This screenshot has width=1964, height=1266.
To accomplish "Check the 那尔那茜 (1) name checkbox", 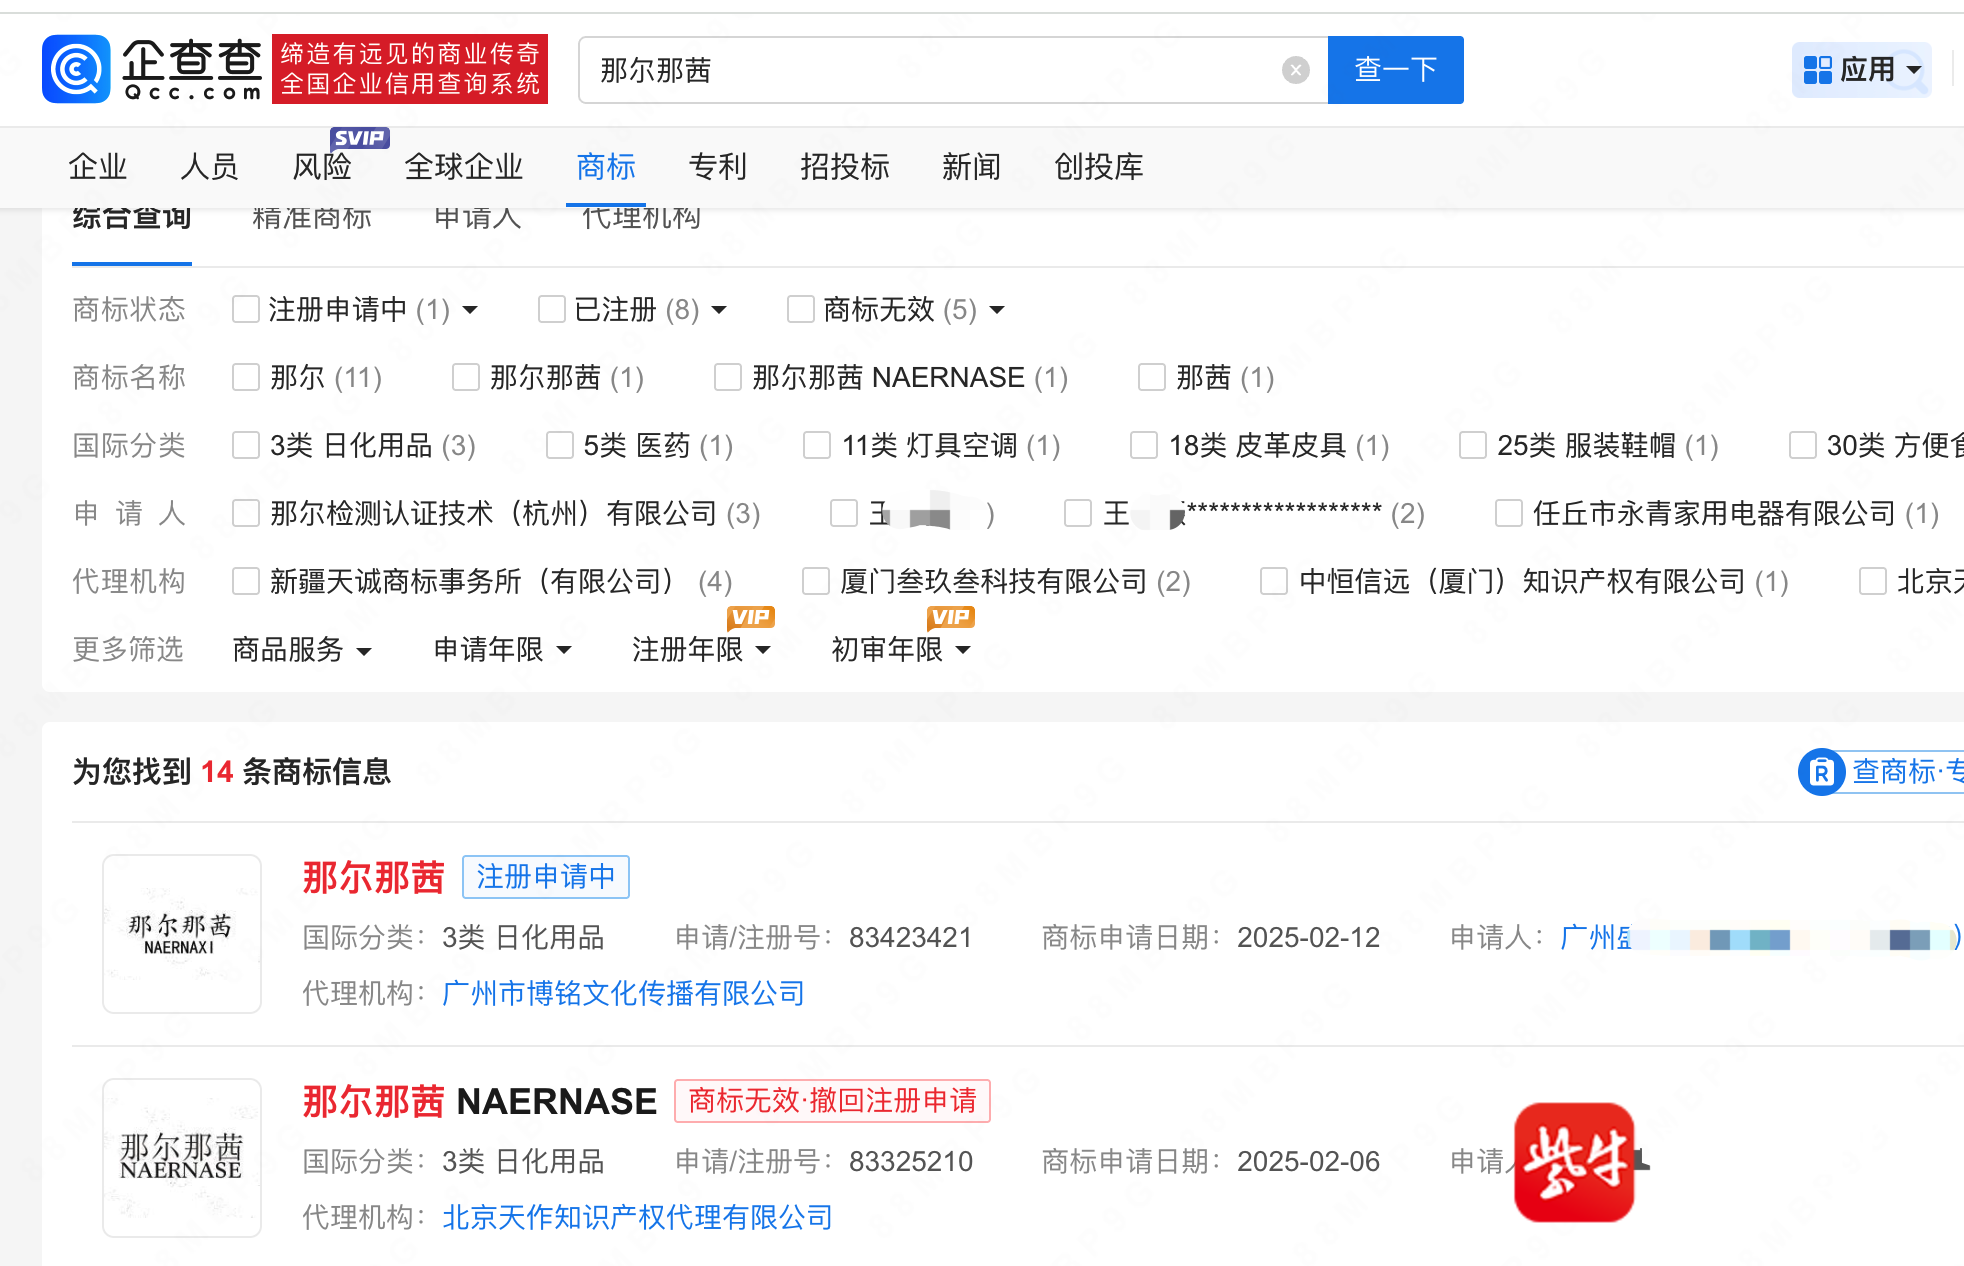I will [x=466, y=377].
